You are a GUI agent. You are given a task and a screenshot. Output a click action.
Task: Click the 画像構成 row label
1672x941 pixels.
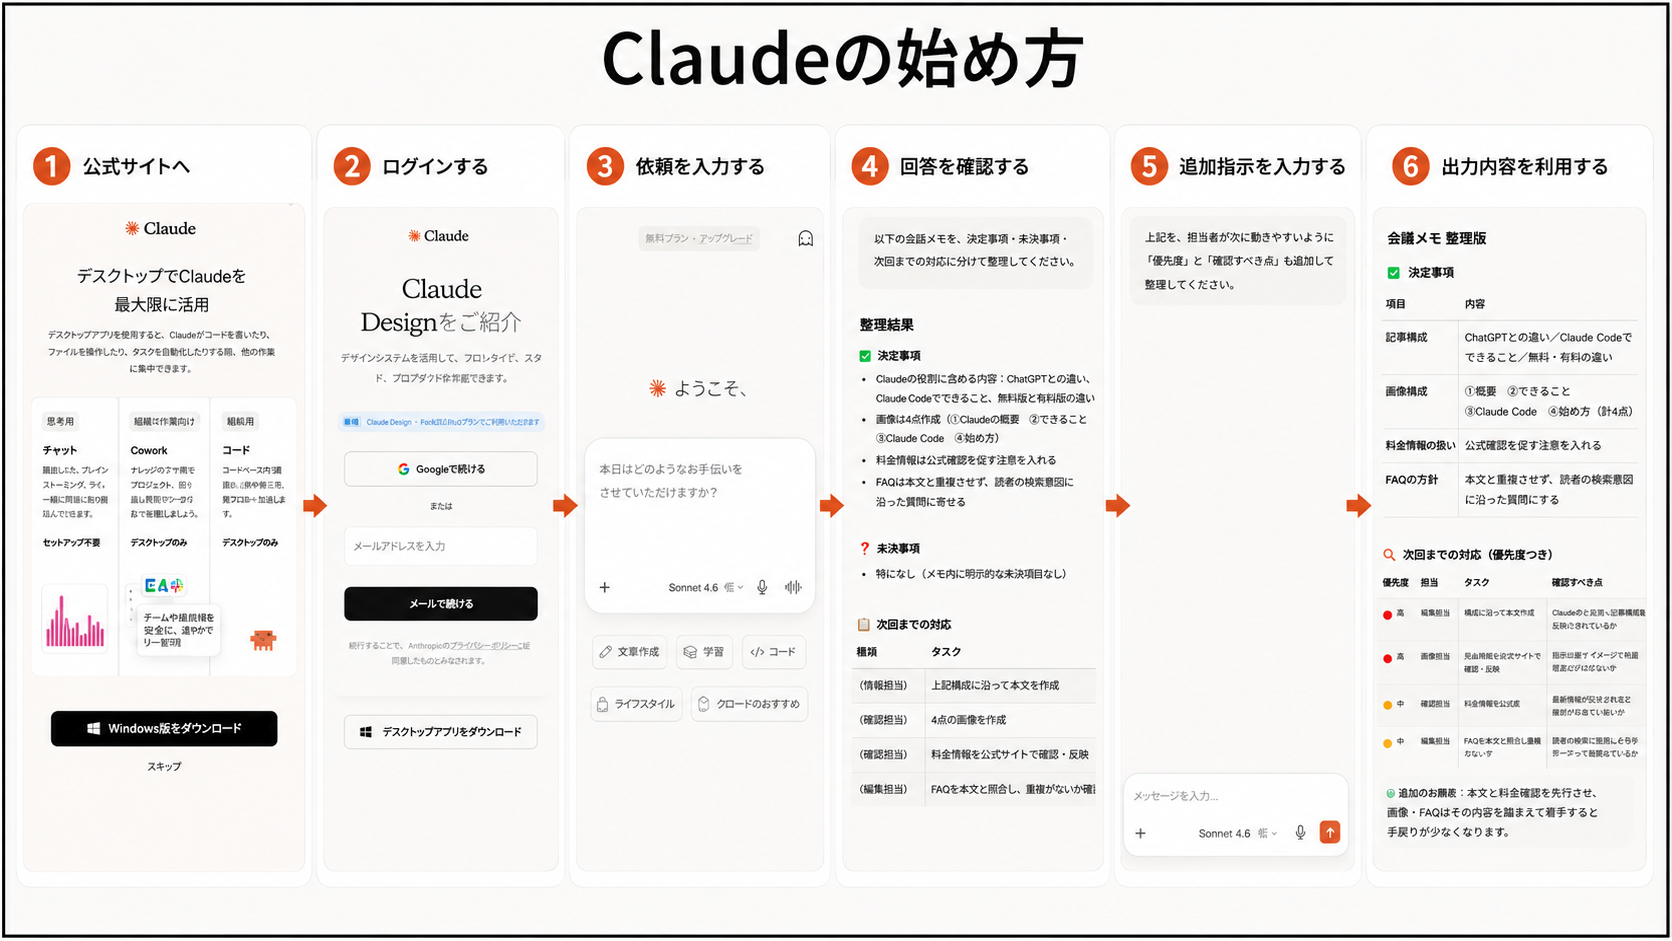click(x=1406, y=392)
